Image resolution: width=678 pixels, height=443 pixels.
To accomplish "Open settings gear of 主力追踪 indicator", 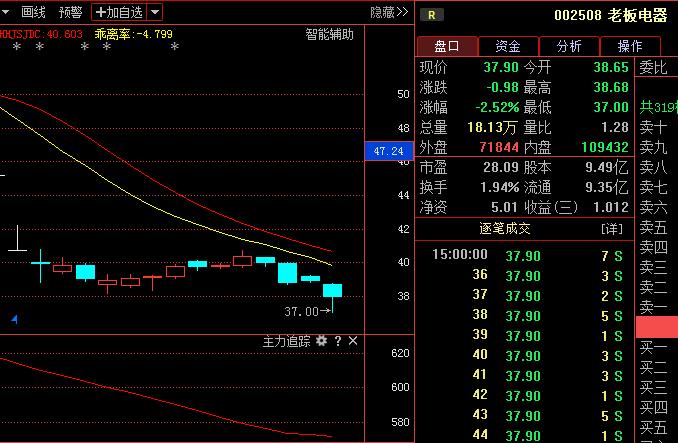I will point(321,341).
